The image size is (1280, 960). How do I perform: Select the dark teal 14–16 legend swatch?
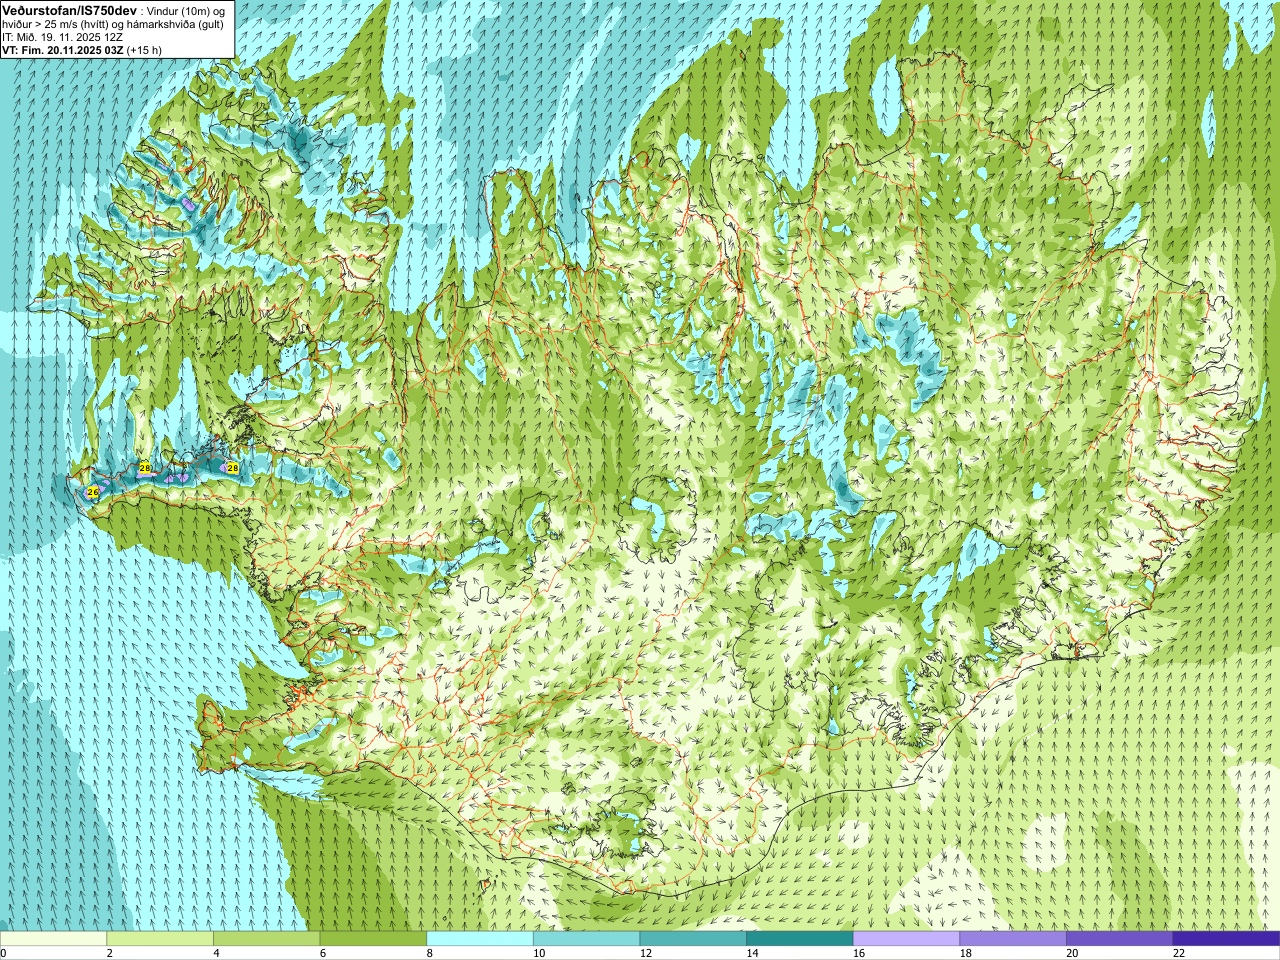(800, 939)
